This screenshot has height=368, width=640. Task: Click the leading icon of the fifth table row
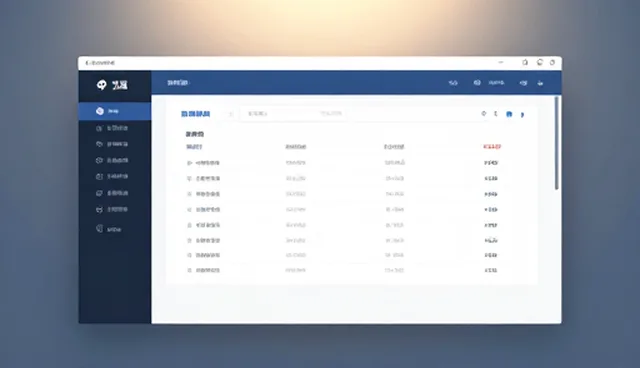click(189, 225)
